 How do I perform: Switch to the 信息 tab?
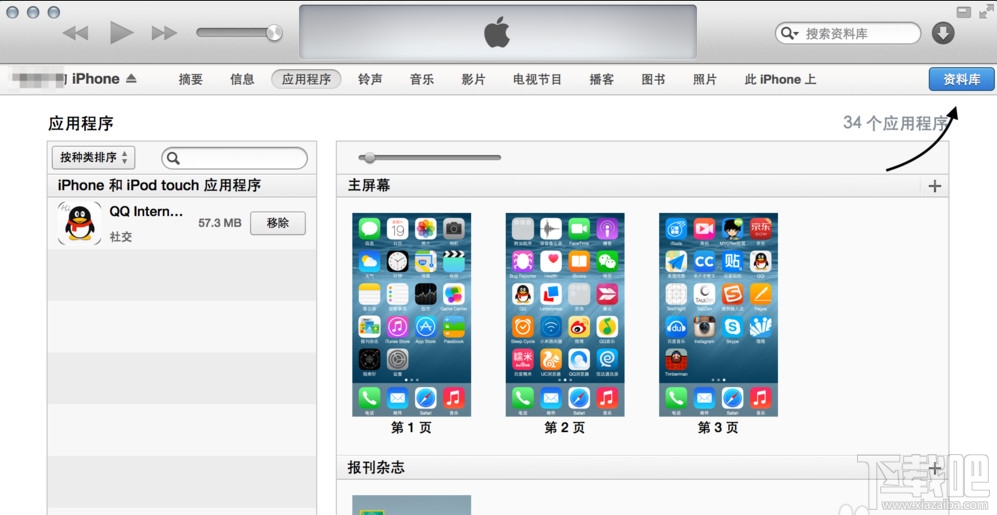242,79
